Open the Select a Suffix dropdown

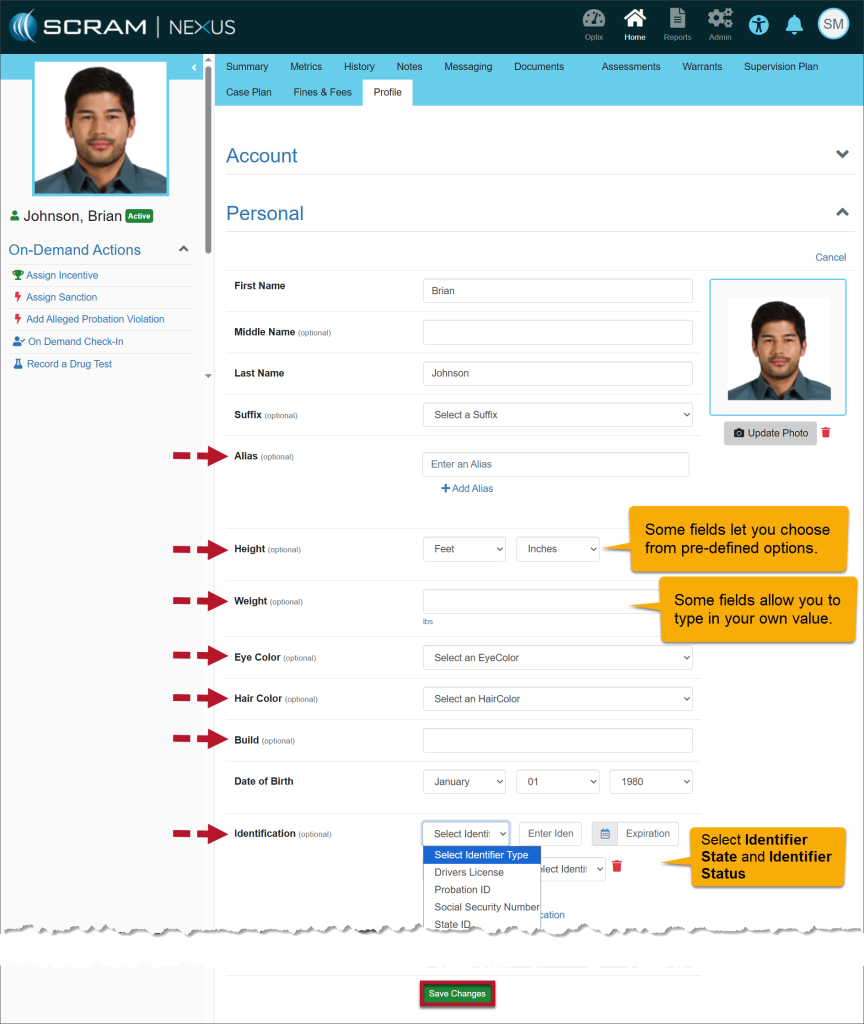tap(557, 415)
